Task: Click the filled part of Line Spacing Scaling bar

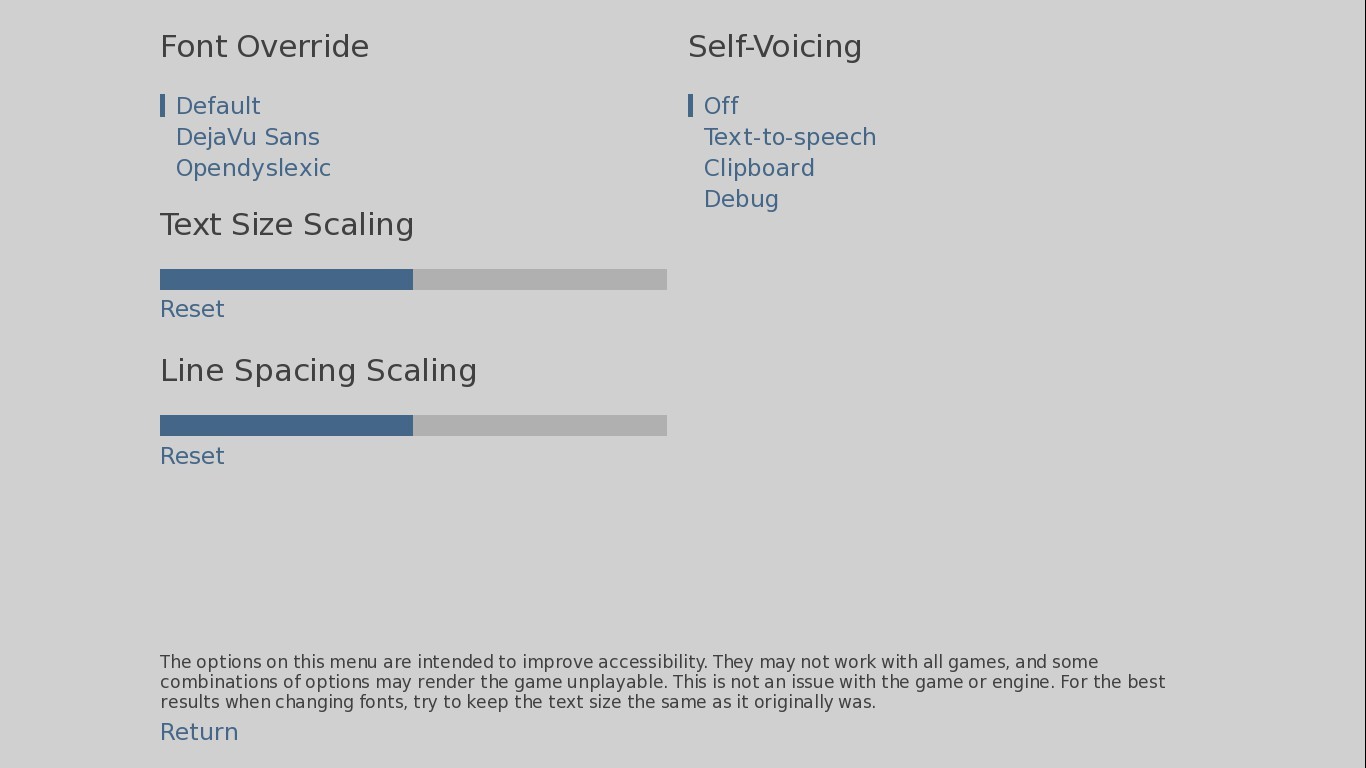Action: pyautogui.click(x=286, y=426)
